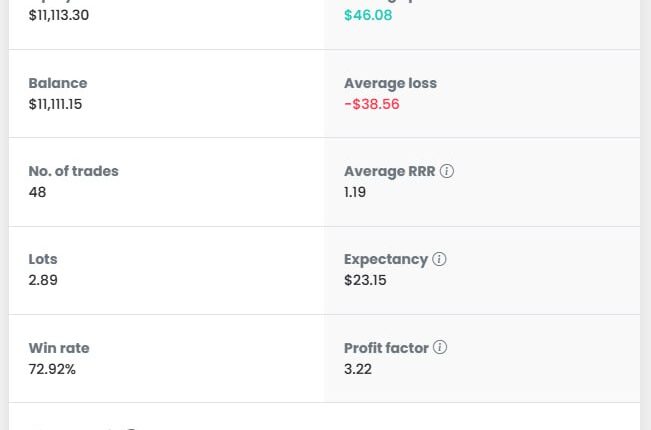Viewport: 651px width, 430px height.
Task: Click the Profit factor info icon
Action: coord(440,348)
